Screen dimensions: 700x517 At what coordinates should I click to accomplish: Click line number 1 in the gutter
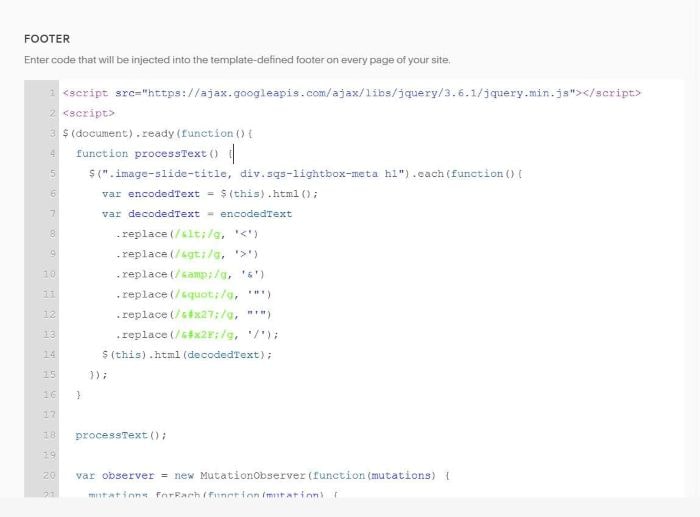(x=52, y=93)
